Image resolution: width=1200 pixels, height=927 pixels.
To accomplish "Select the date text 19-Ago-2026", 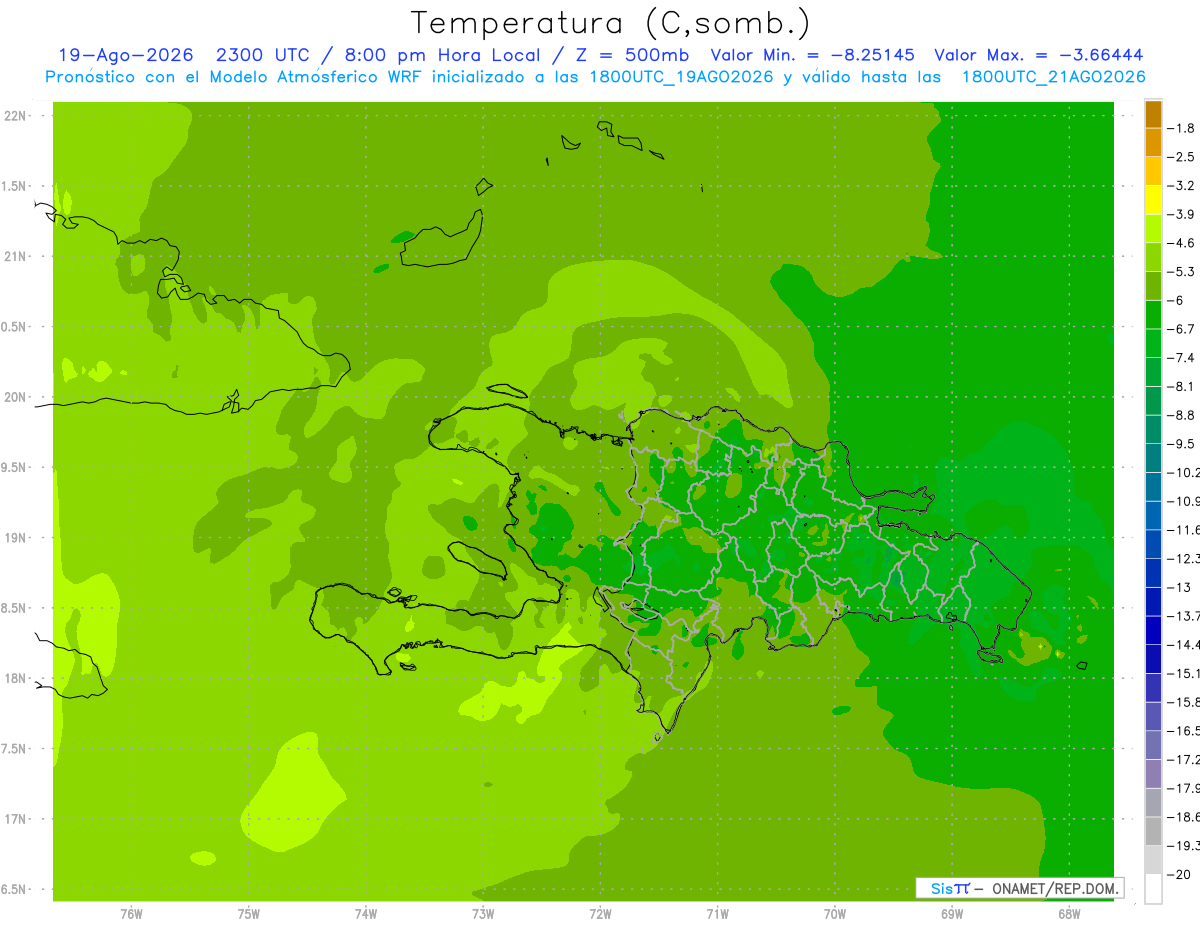I will 126,55.
